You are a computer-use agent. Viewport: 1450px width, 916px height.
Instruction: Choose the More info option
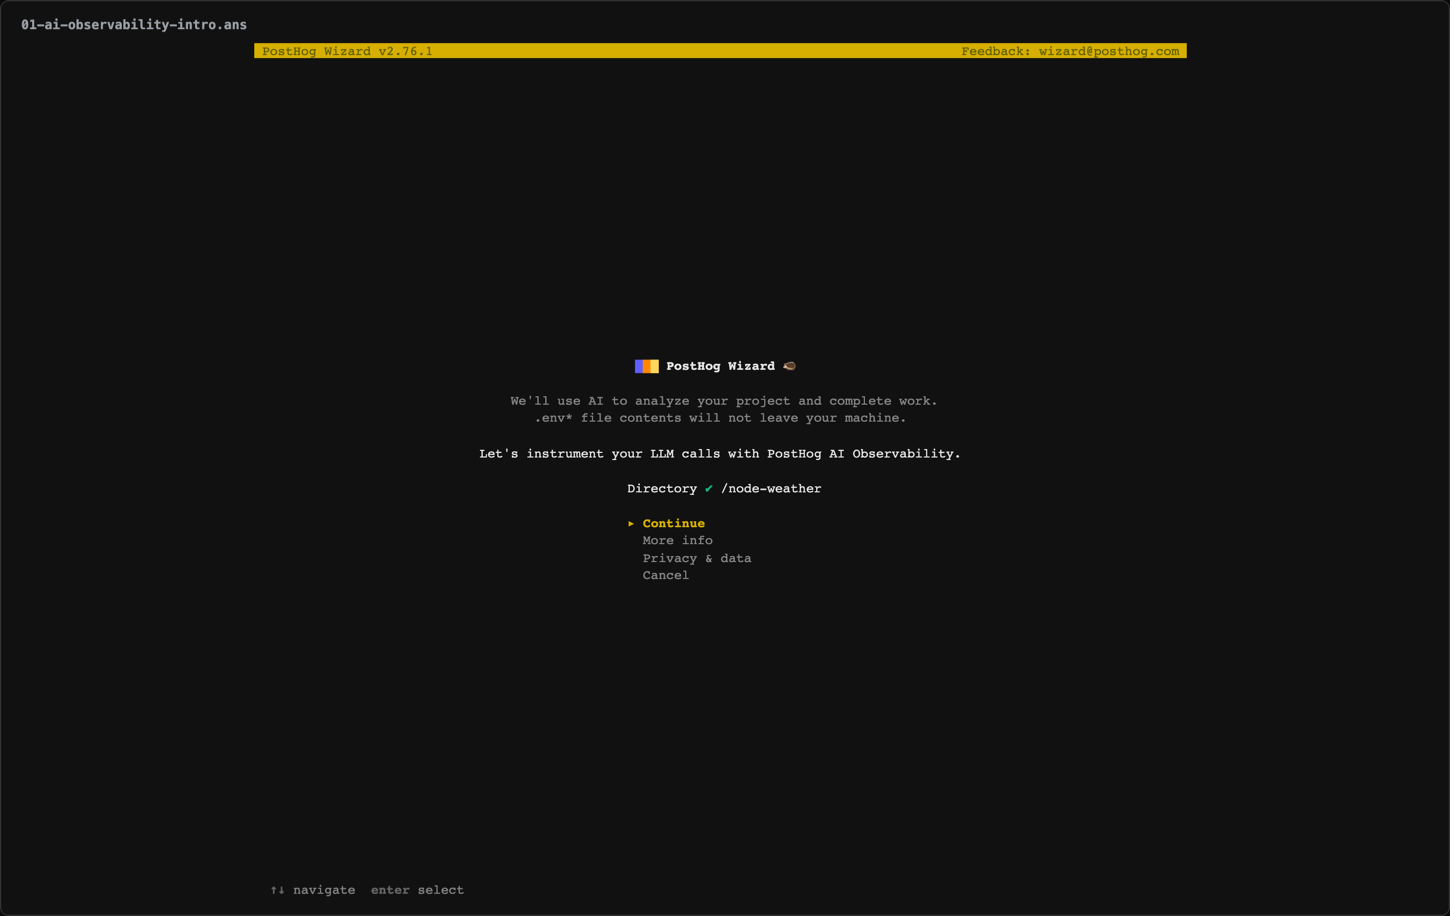(x=677, y=540)
